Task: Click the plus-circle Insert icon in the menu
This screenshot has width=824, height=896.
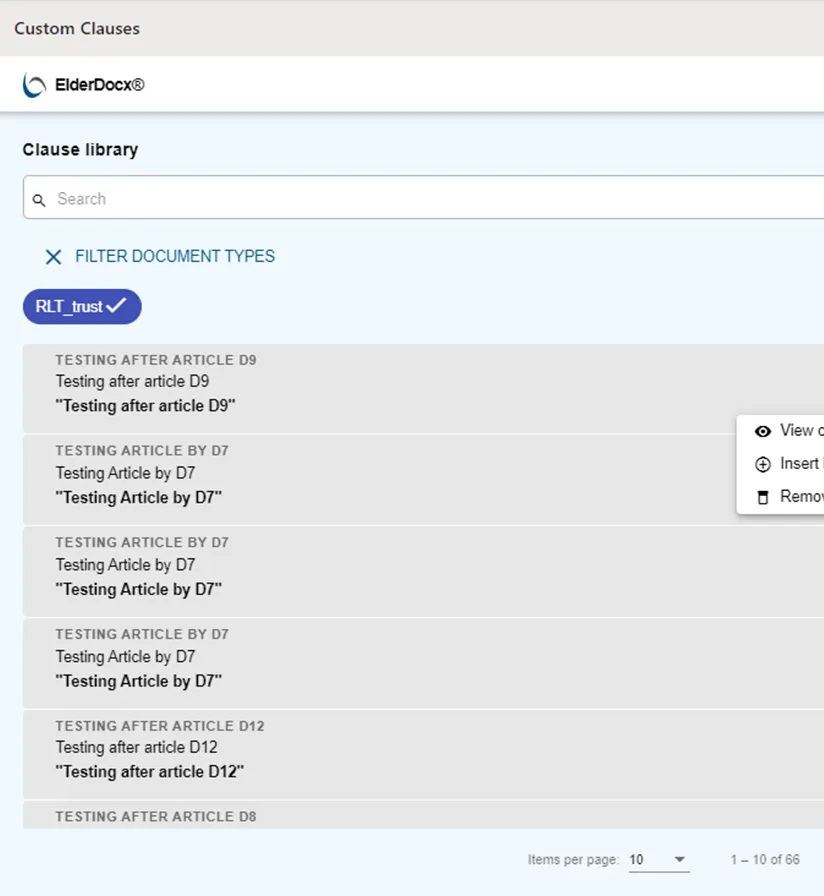Action: pos(763,464)
